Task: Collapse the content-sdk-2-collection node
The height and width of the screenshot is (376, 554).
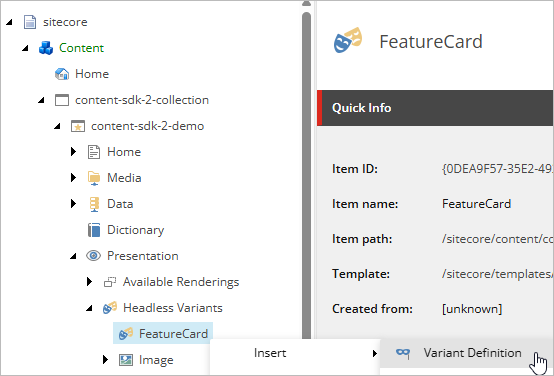Action: 41,100
